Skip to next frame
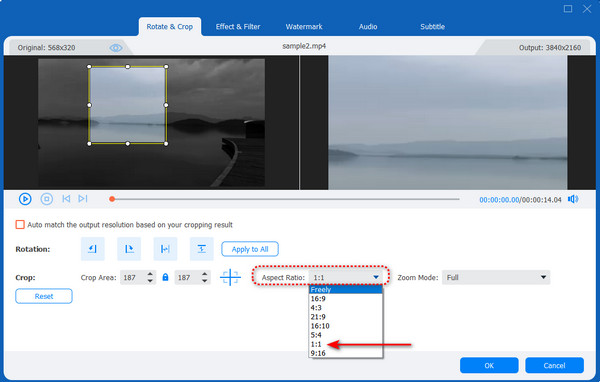This screenshot has width=600, height=382. pos(83,199)
